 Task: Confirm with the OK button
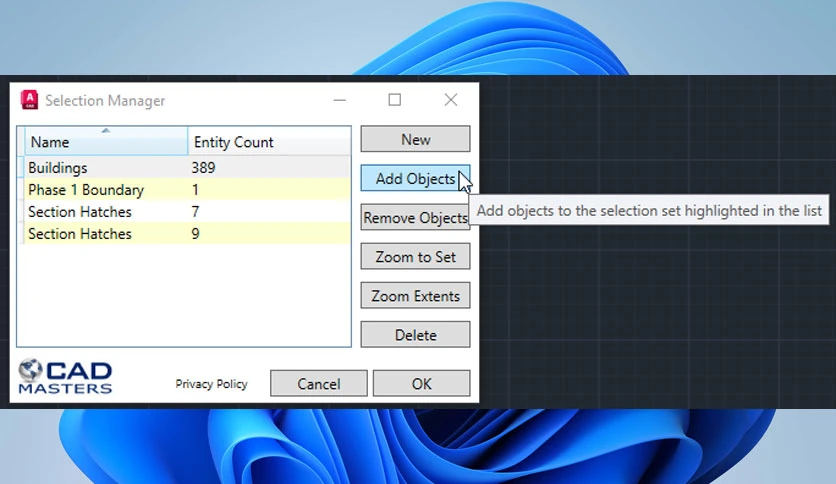(421, 384)
